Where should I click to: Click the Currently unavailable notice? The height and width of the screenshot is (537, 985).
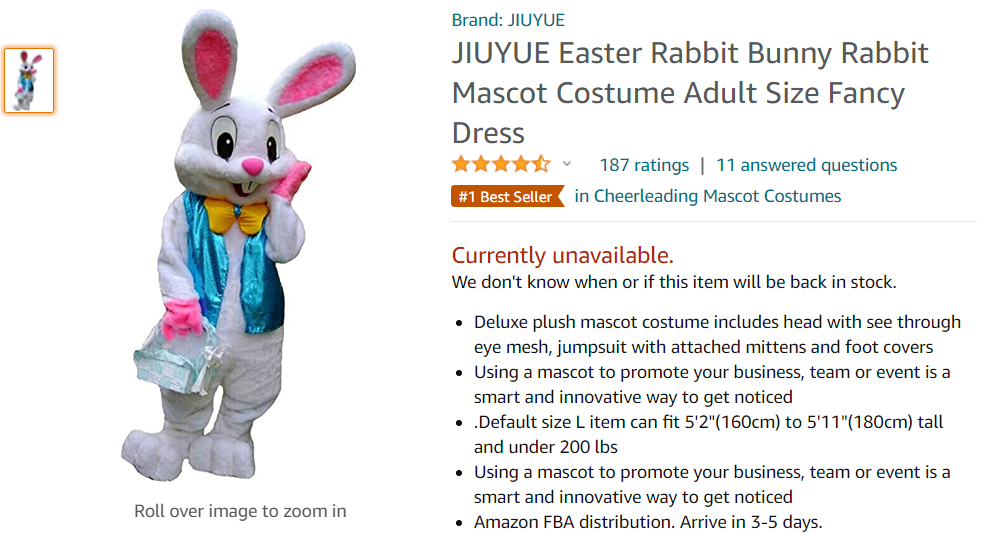pyautogui.click(x=562, y=255)
